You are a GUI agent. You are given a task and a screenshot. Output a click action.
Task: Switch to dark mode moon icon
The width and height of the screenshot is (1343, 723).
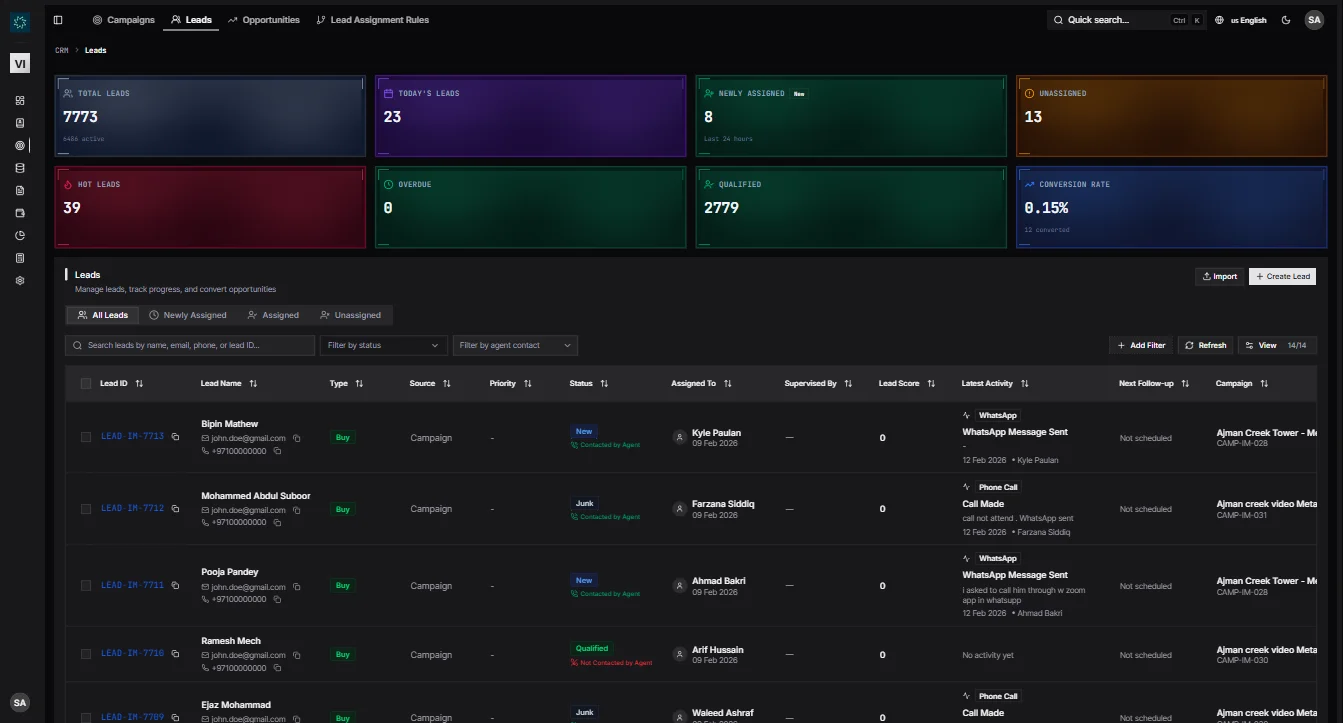[x=1286, y=20]
